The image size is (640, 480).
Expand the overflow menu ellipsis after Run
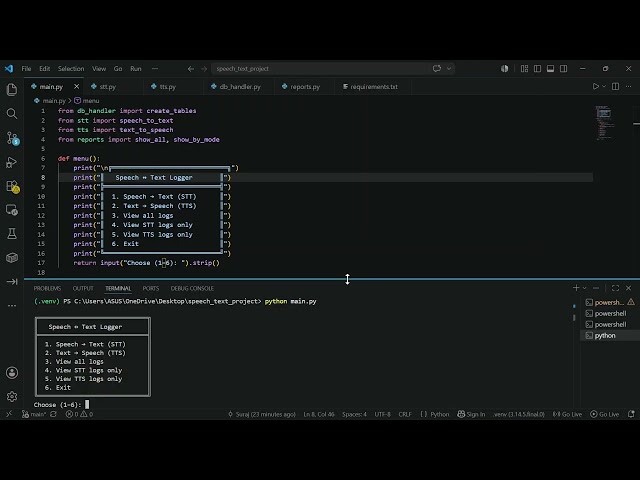[x=155, y=69]
